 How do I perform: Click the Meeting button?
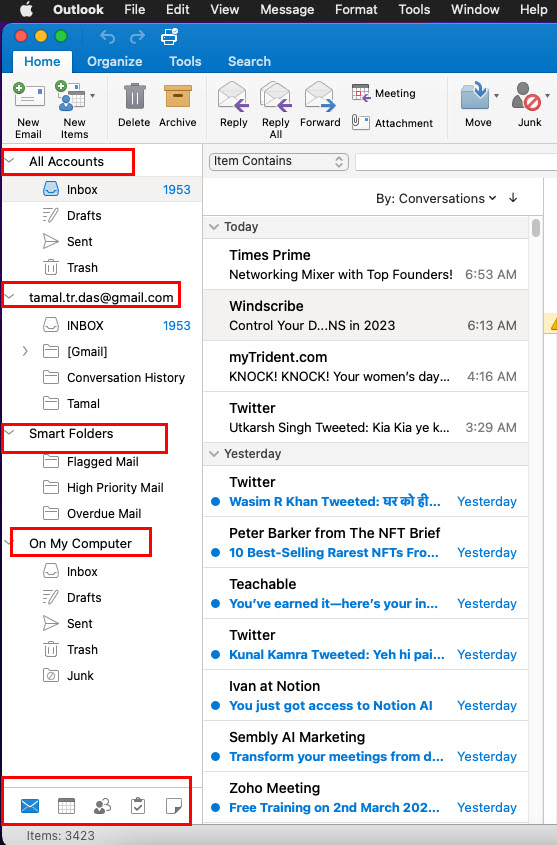[x=384, y=93]
